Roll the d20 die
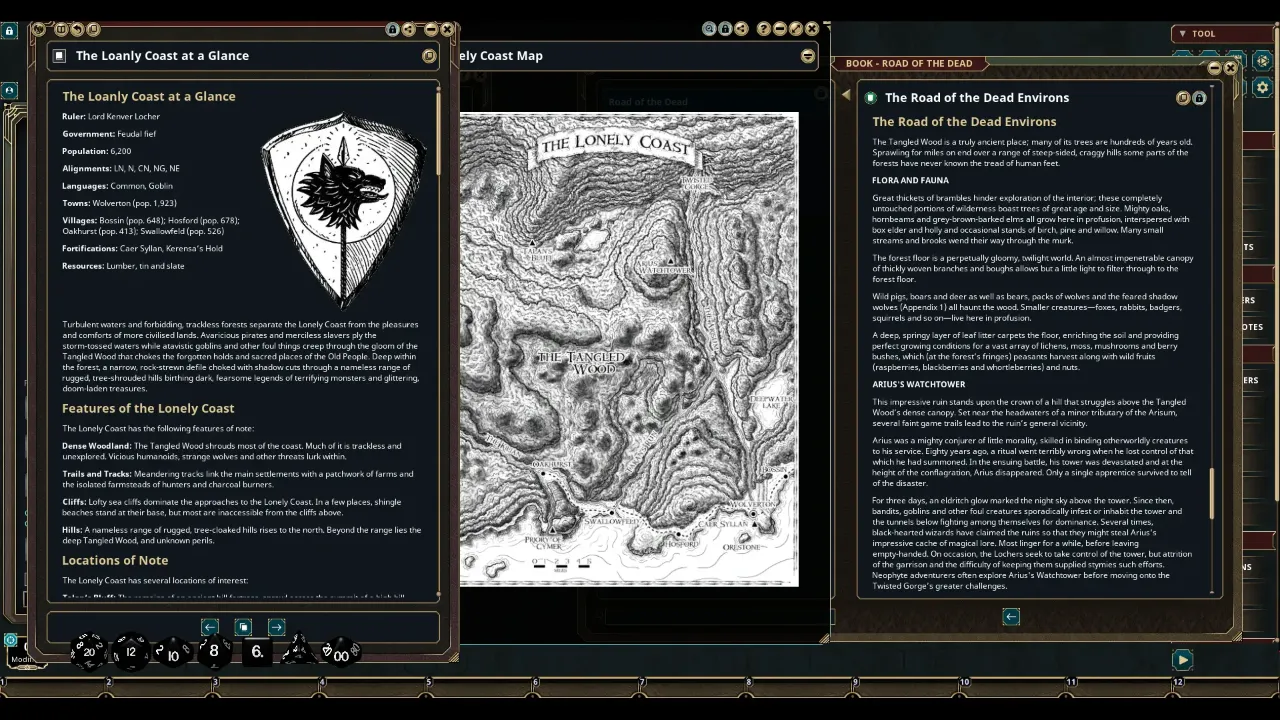 [89, 652]
